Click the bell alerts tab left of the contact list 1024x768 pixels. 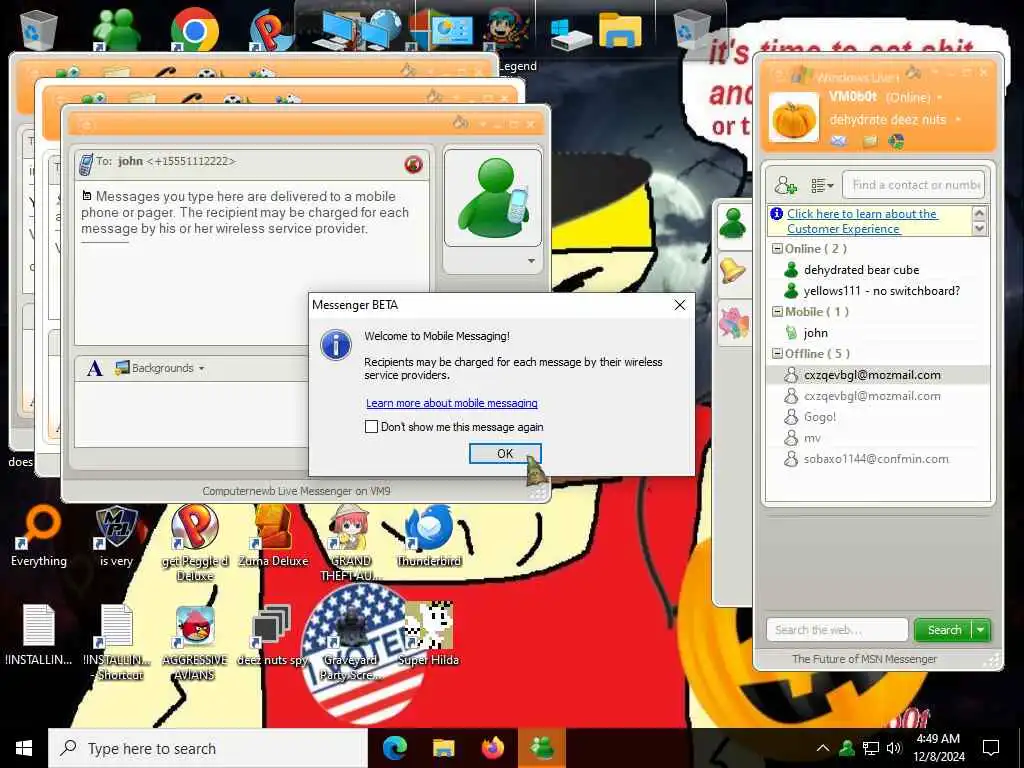pyautogui.click(x=733, y=270)
